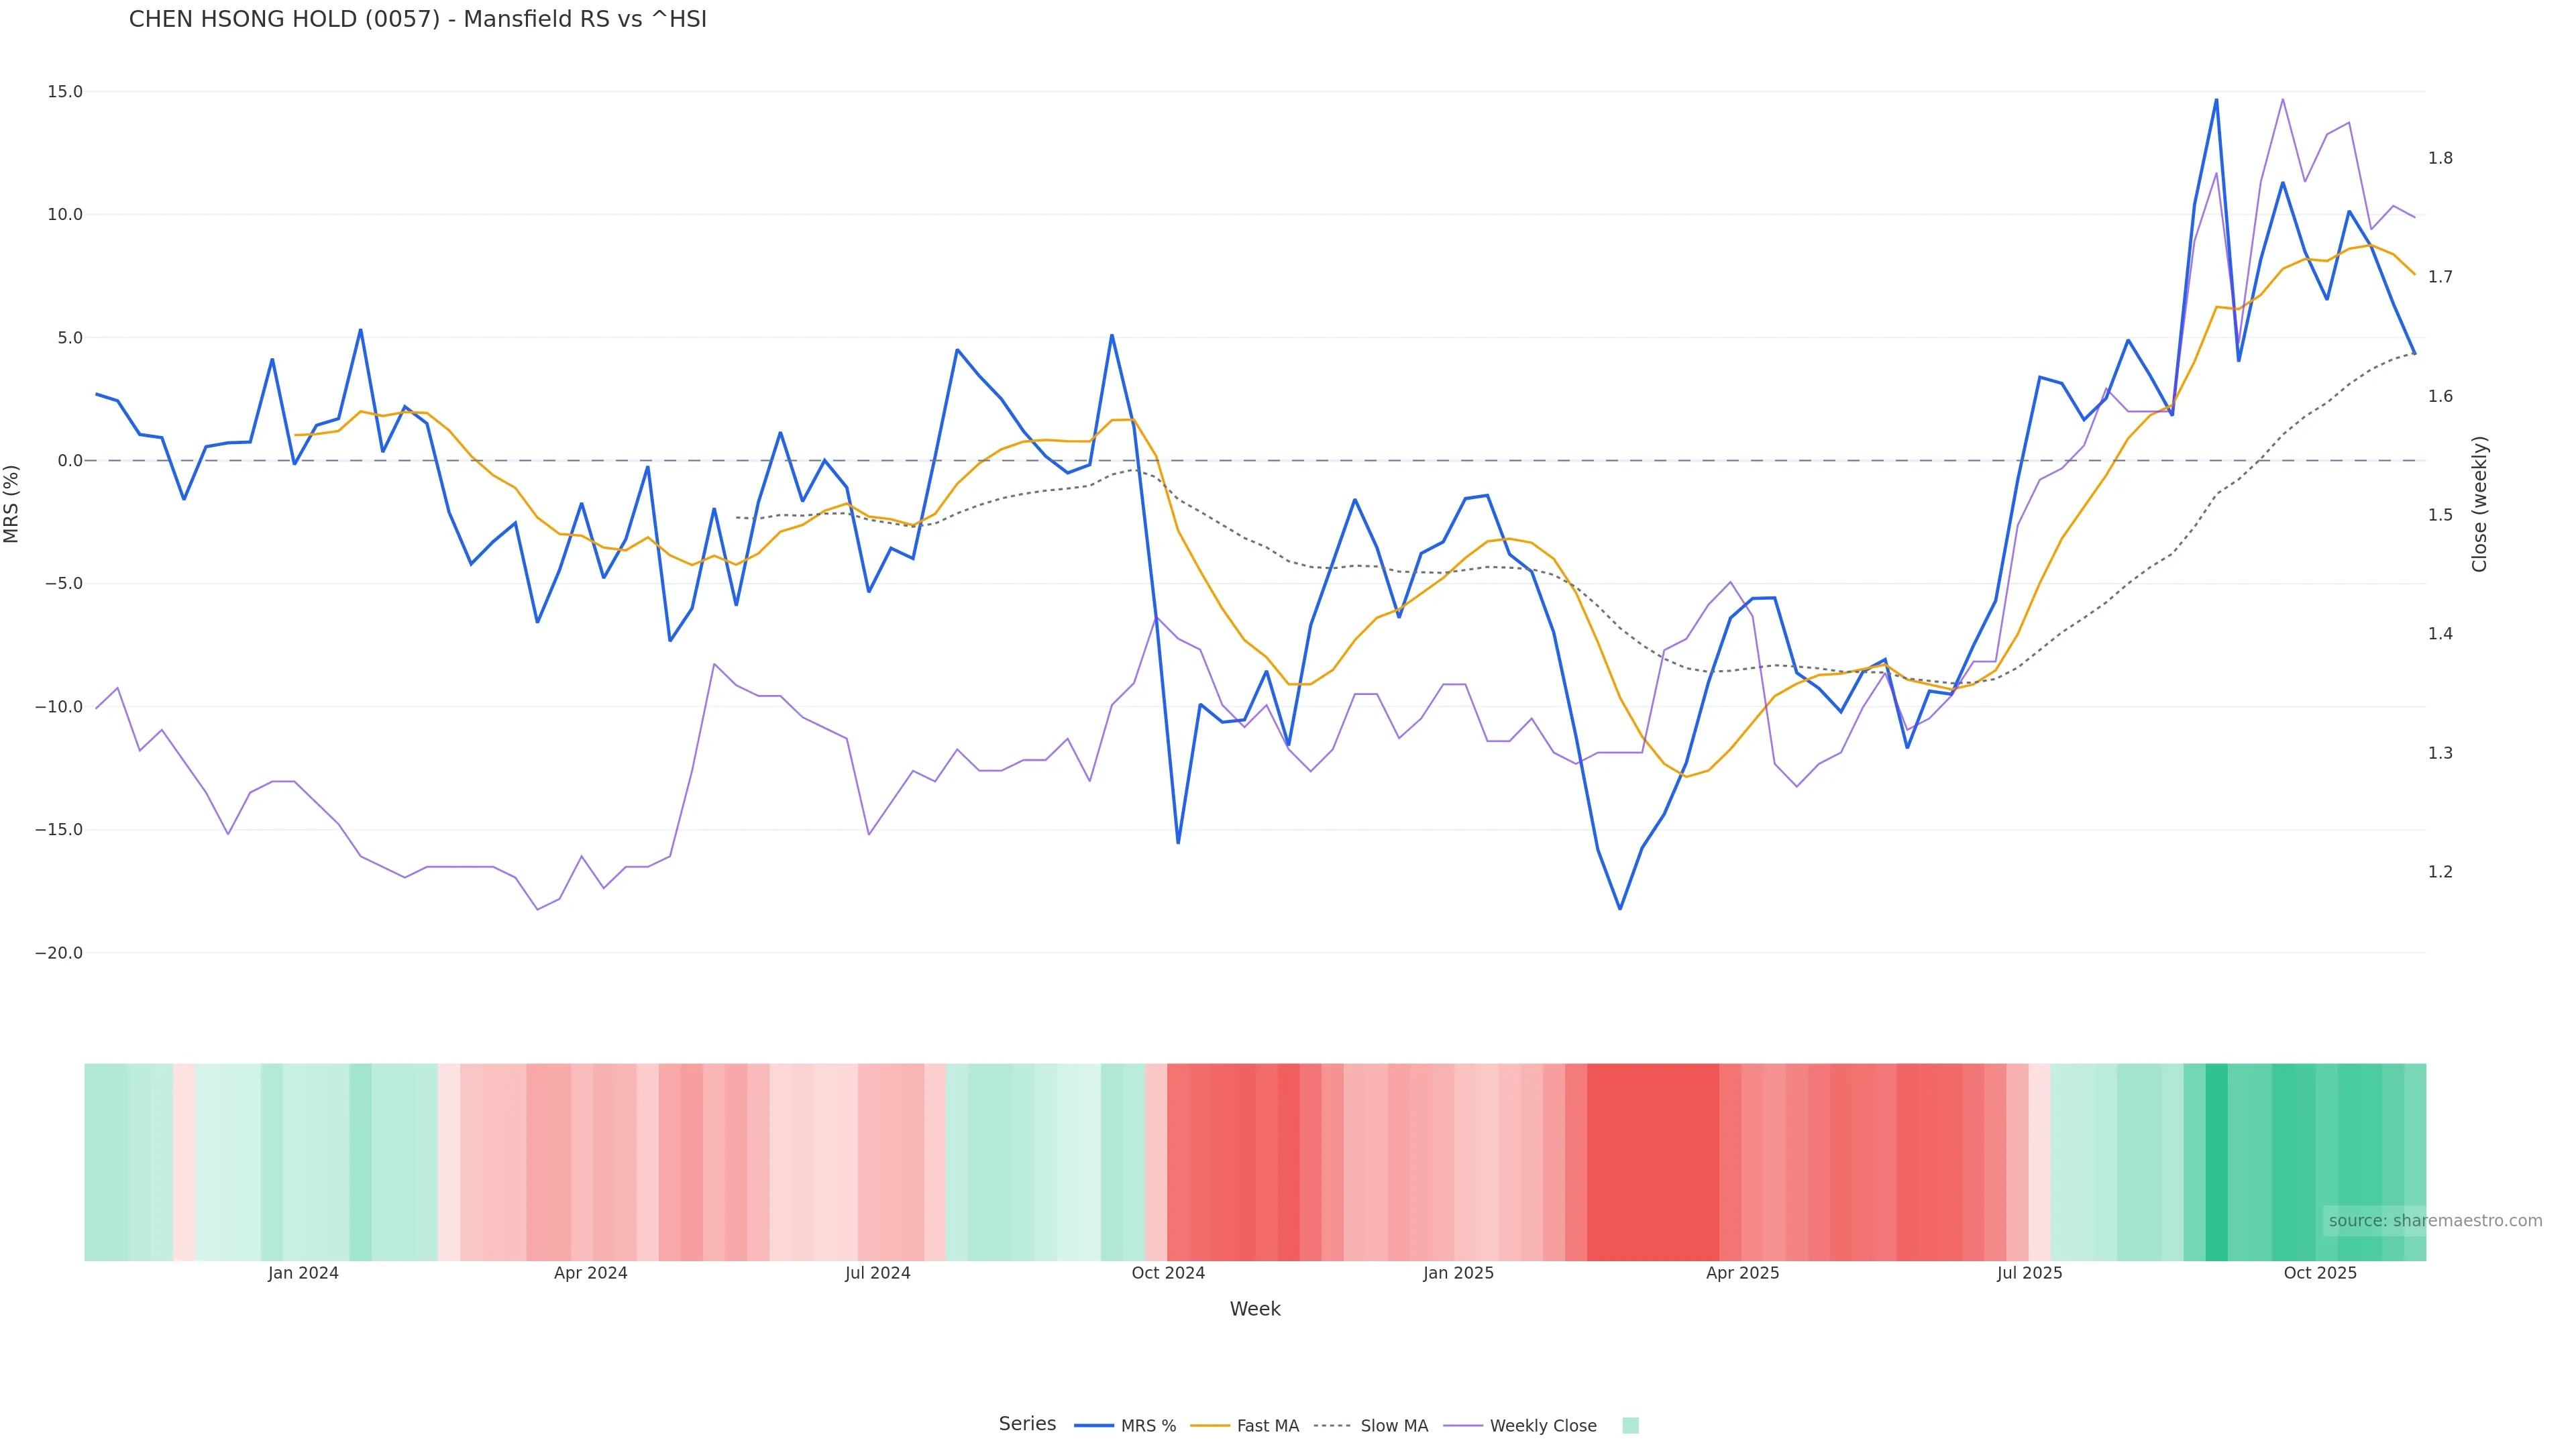Click the dashed Slow MA legend line icon

tap(1332, 1426)
